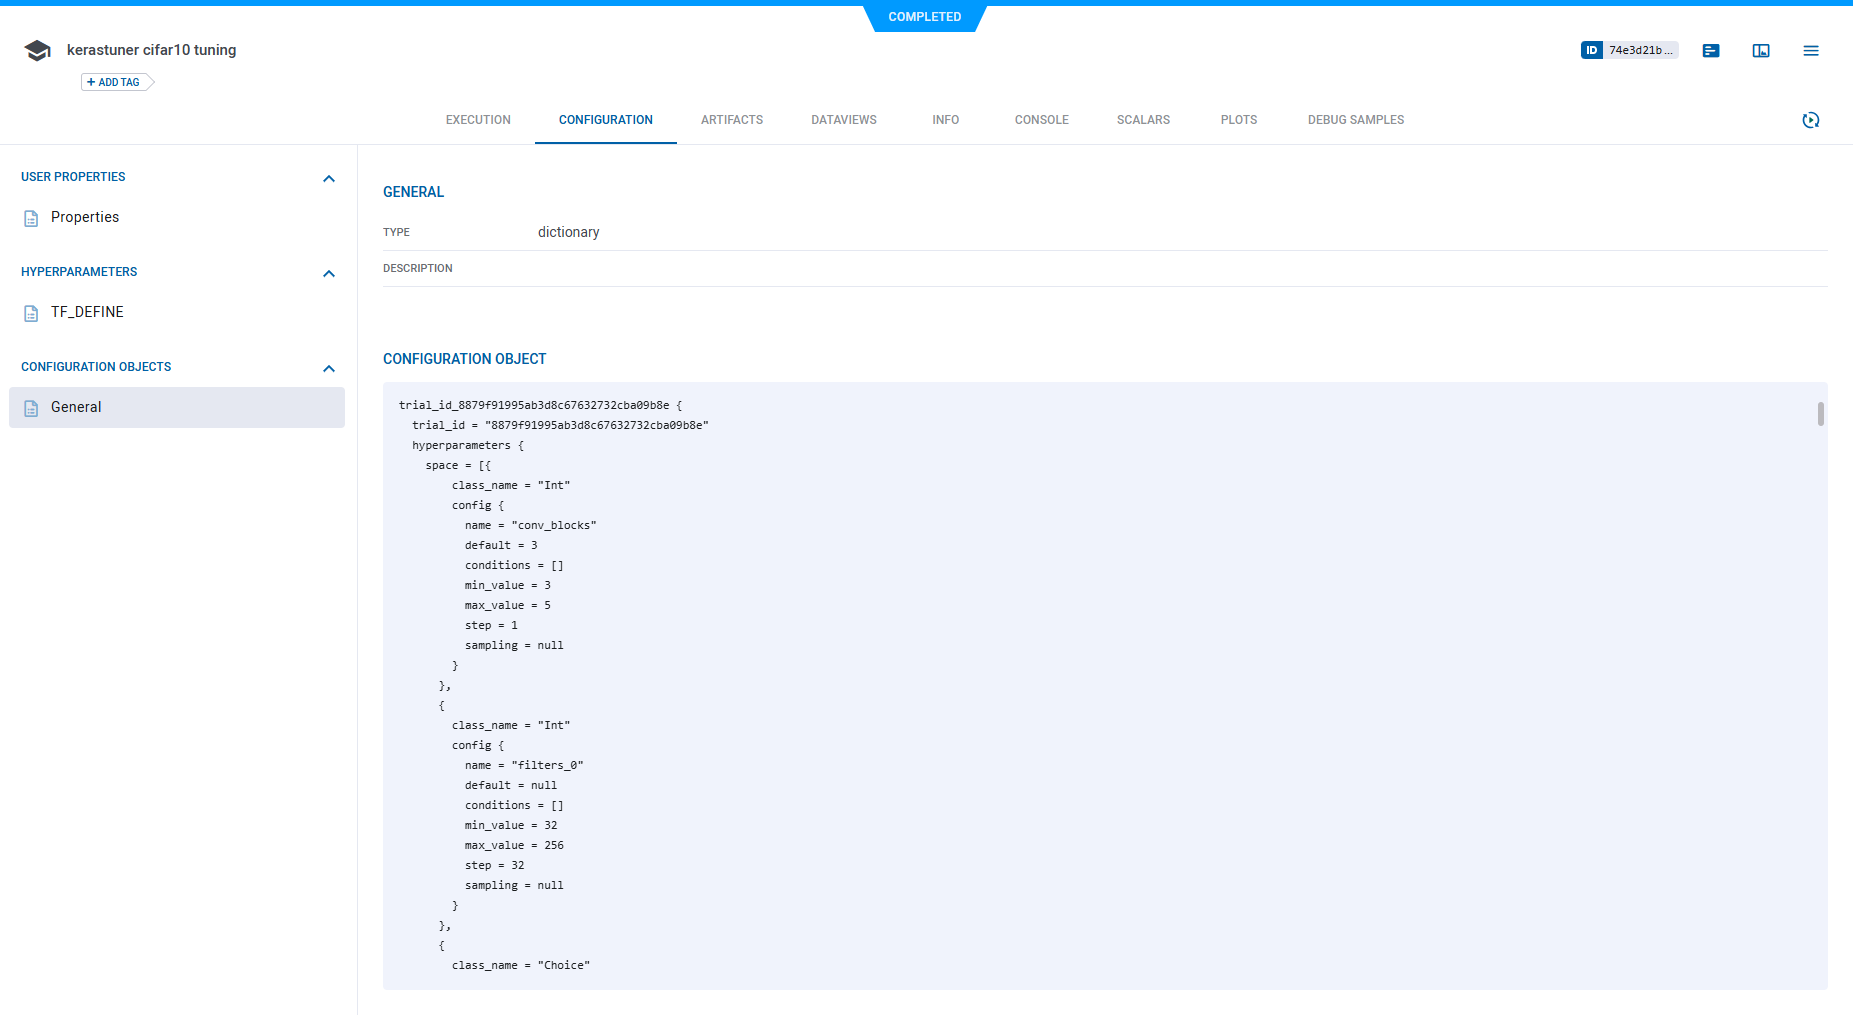The width and height of the screenshot is (1853, 1016).
Task: Select General under Configuration Objects
Action: click(76, 407)
